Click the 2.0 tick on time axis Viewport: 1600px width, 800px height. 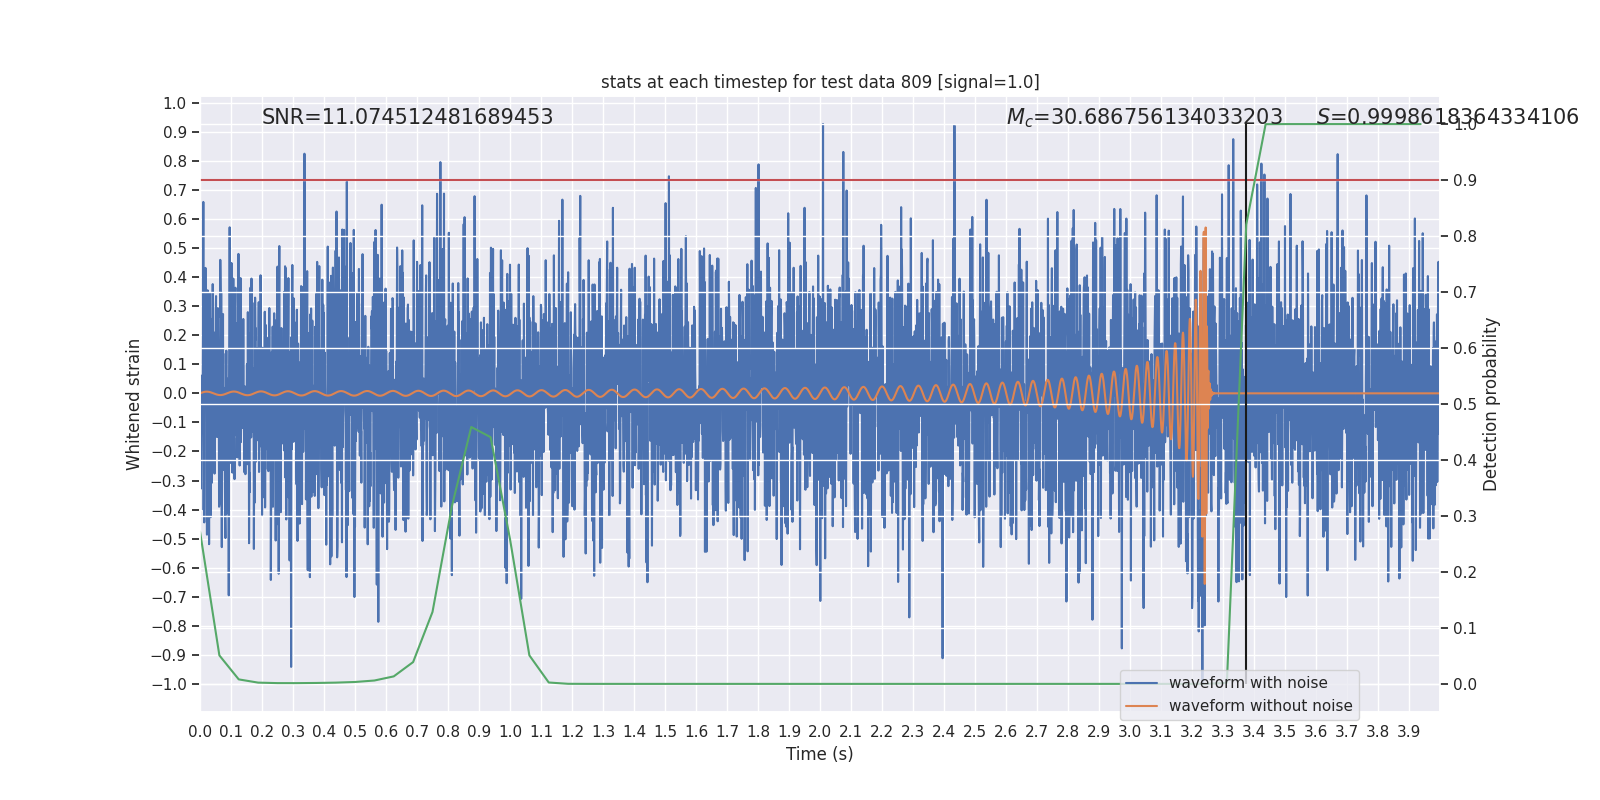(x=820, y=732)
